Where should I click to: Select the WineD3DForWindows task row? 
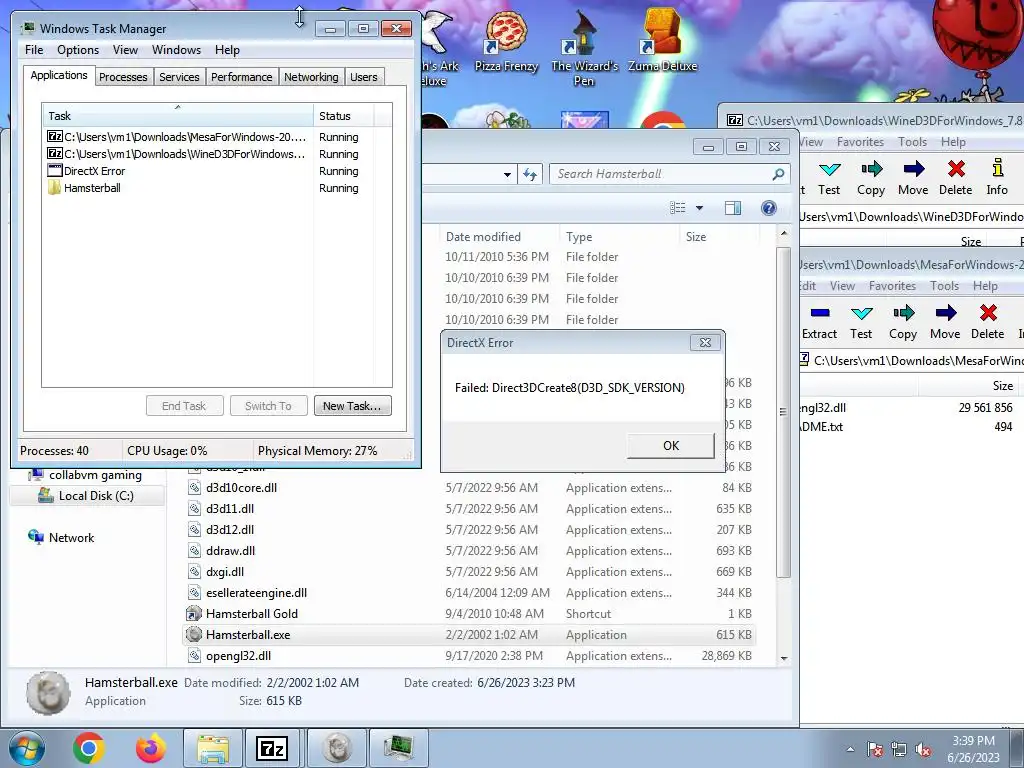[x=202, y=154]
